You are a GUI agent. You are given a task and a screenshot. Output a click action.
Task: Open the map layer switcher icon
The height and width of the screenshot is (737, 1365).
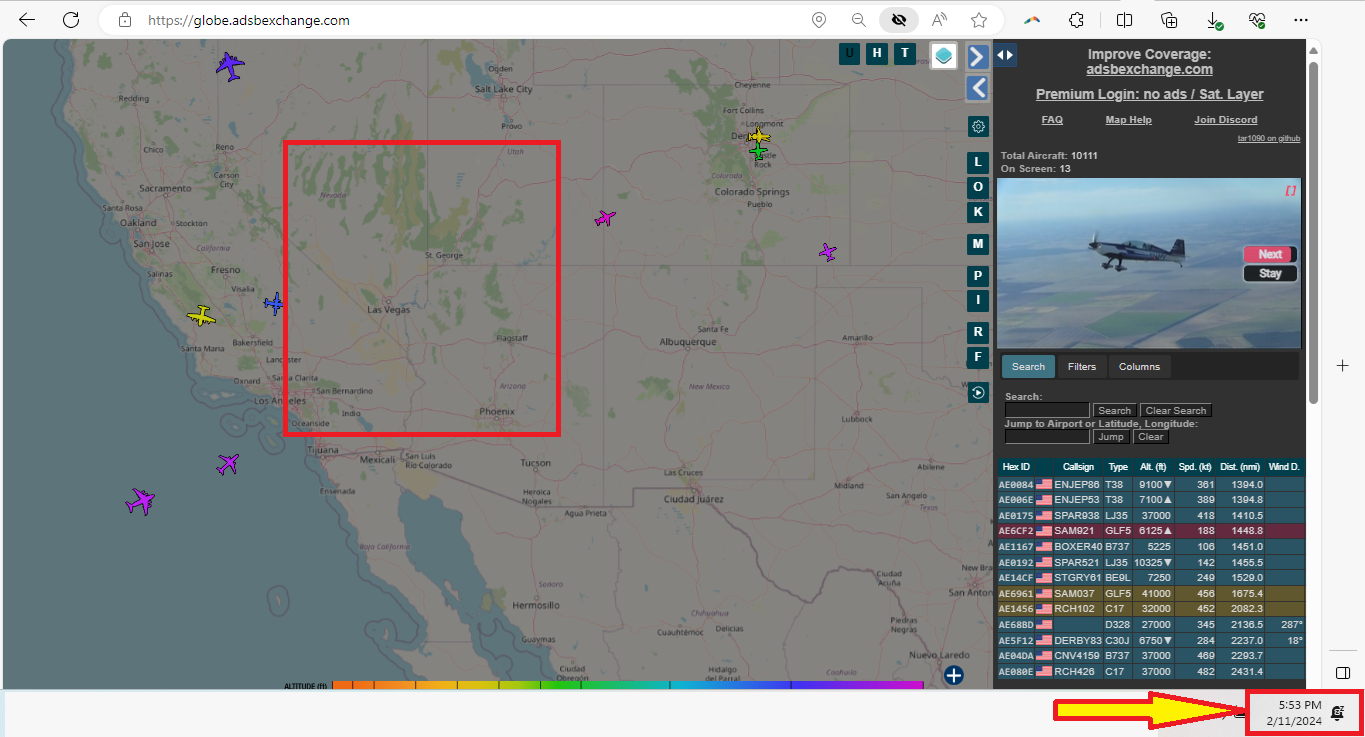pos(944,55)
